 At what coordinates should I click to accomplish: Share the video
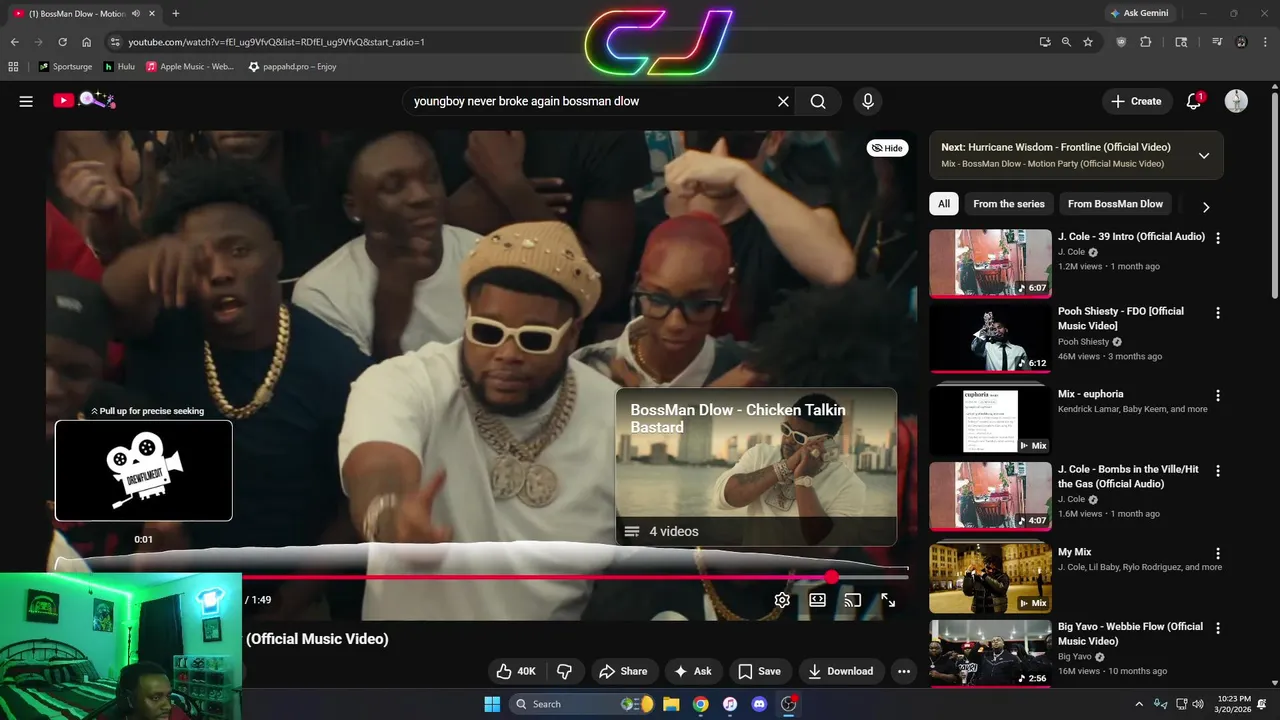(622, 671)
